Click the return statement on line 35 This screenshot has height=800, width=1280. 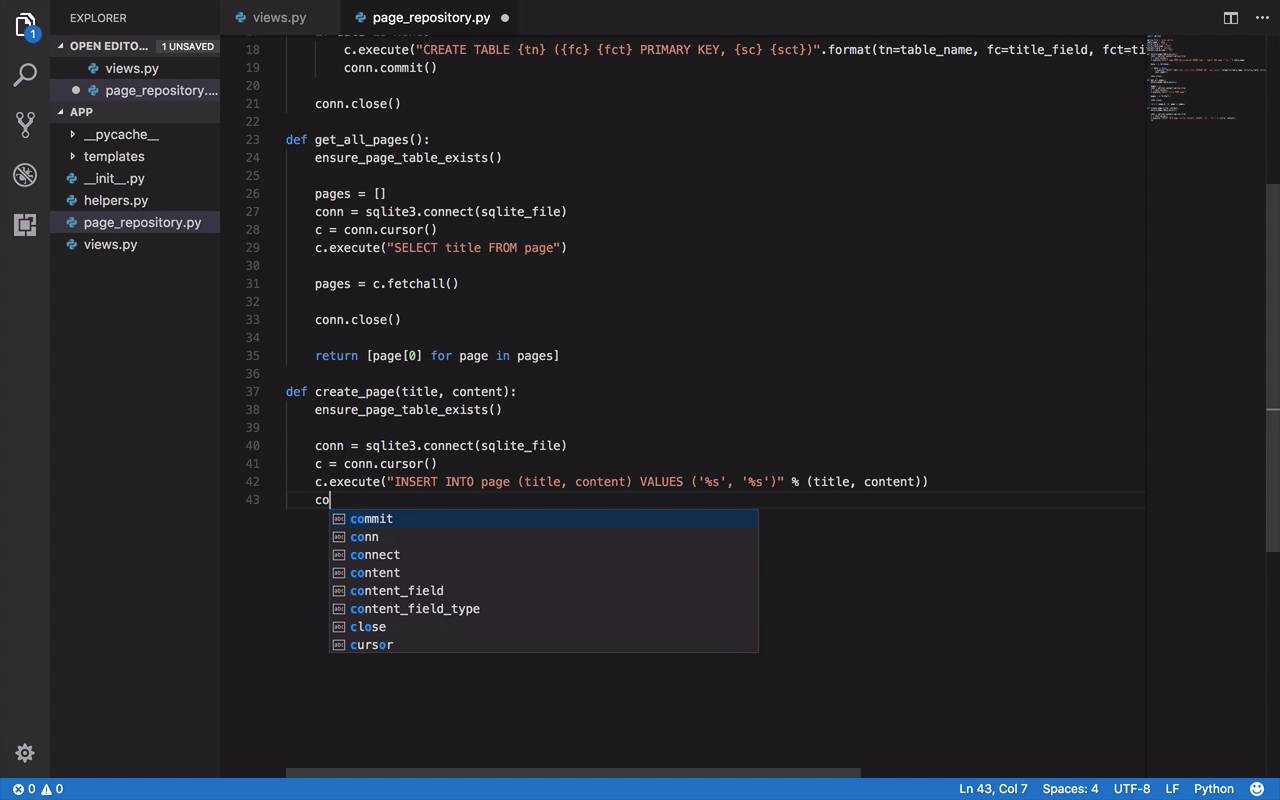(x=437, y=356)
